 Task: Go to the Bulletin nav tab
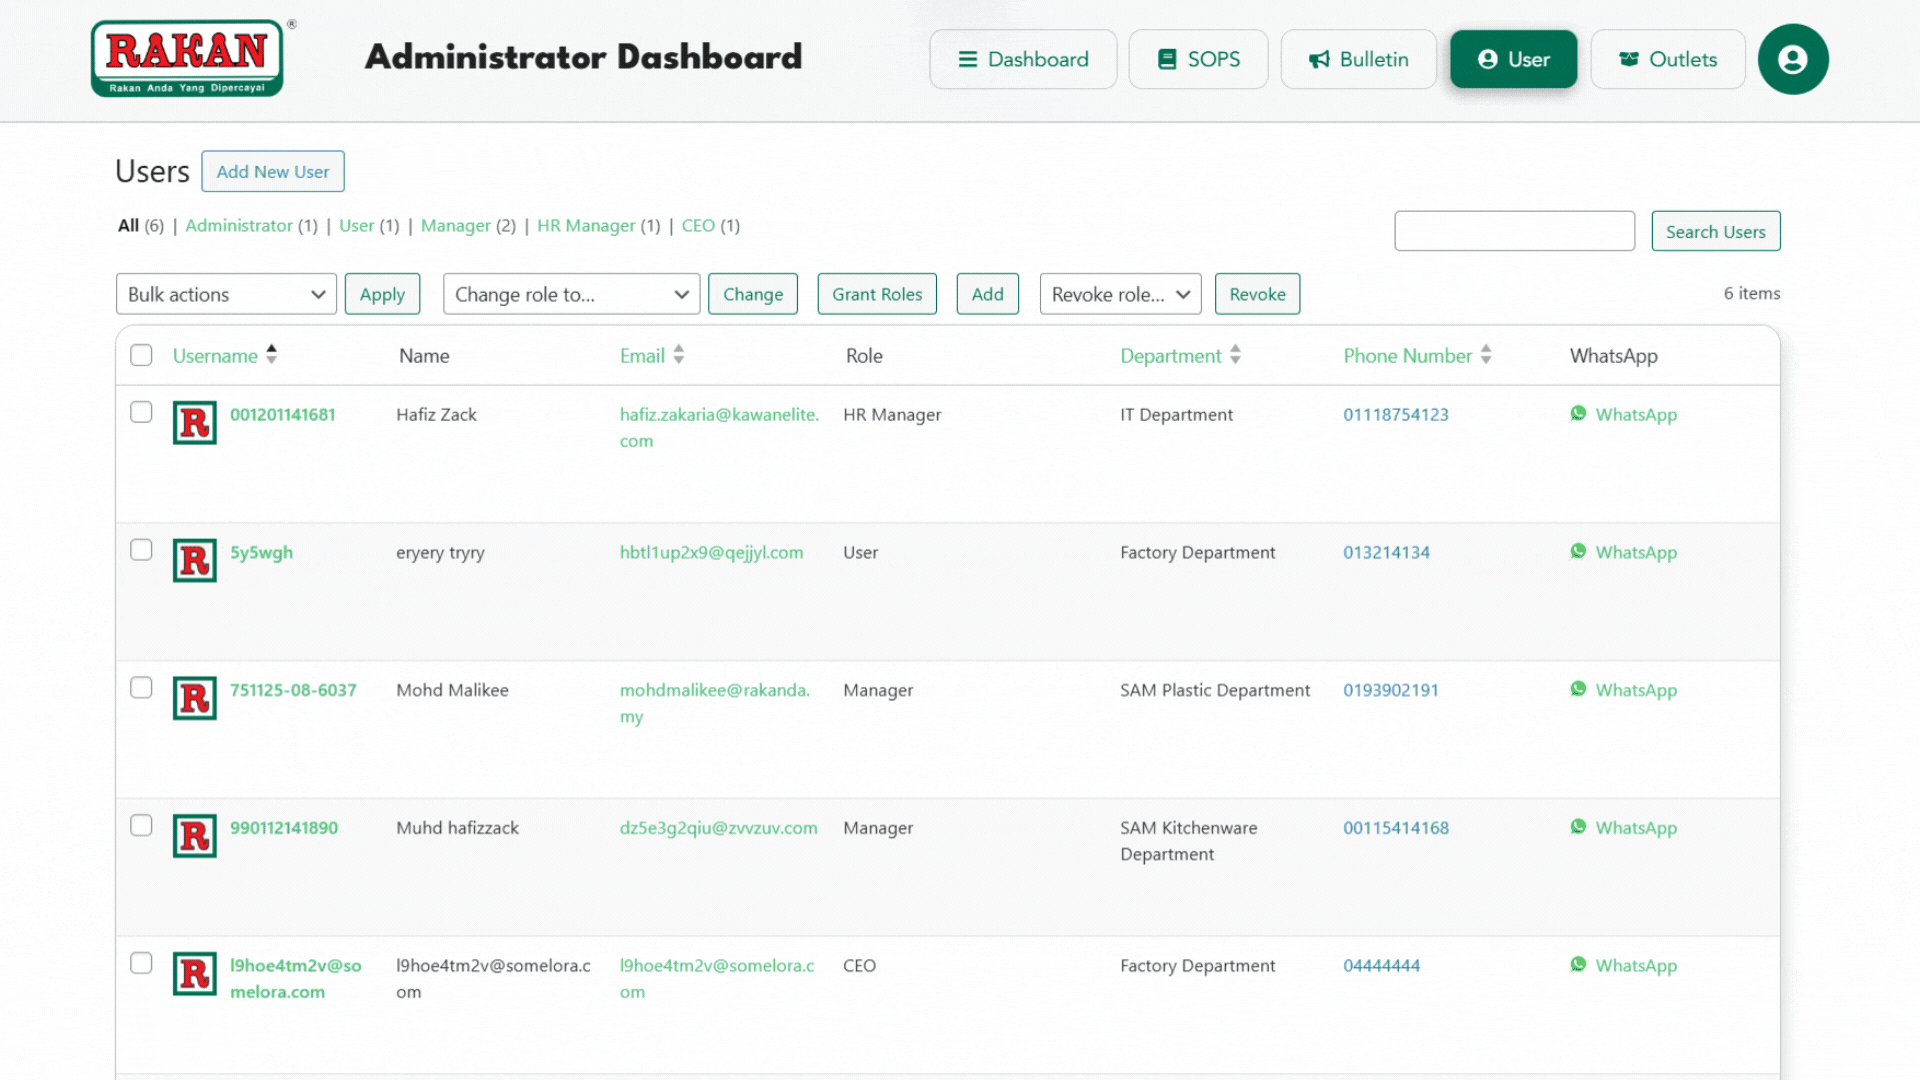point(1358,59)
